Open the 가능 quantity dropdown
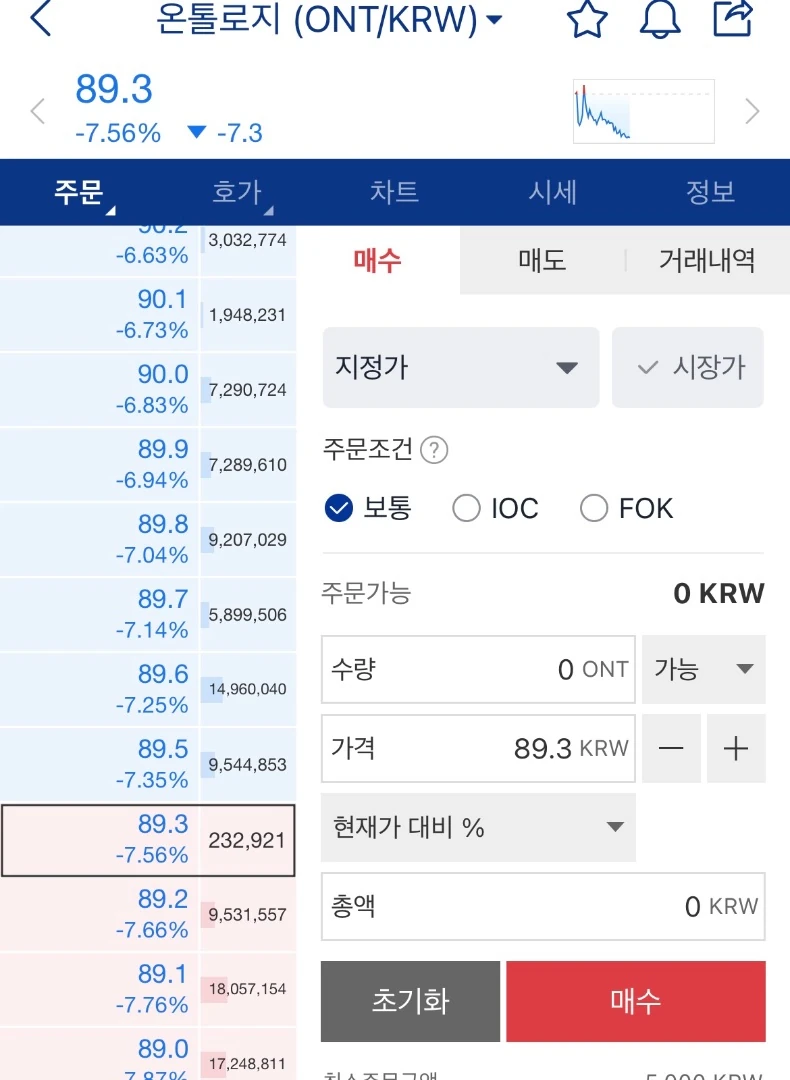This screenshot has height=1080, width=790. coord(703,669)
